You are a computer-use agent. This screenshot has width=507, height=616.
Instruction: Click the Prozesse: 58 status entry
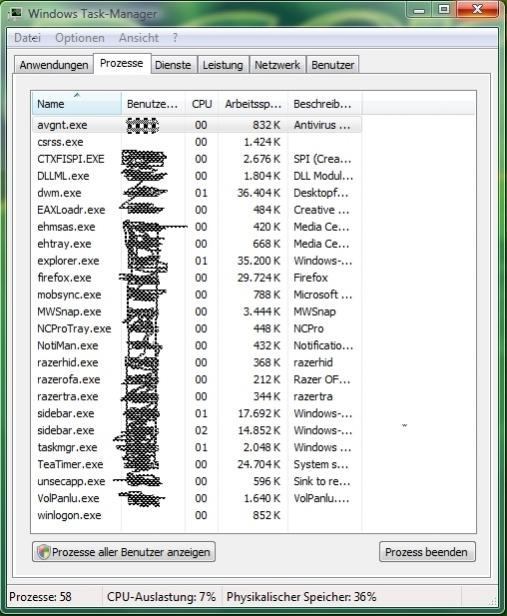pyautogui.click(x=40, y=597)
